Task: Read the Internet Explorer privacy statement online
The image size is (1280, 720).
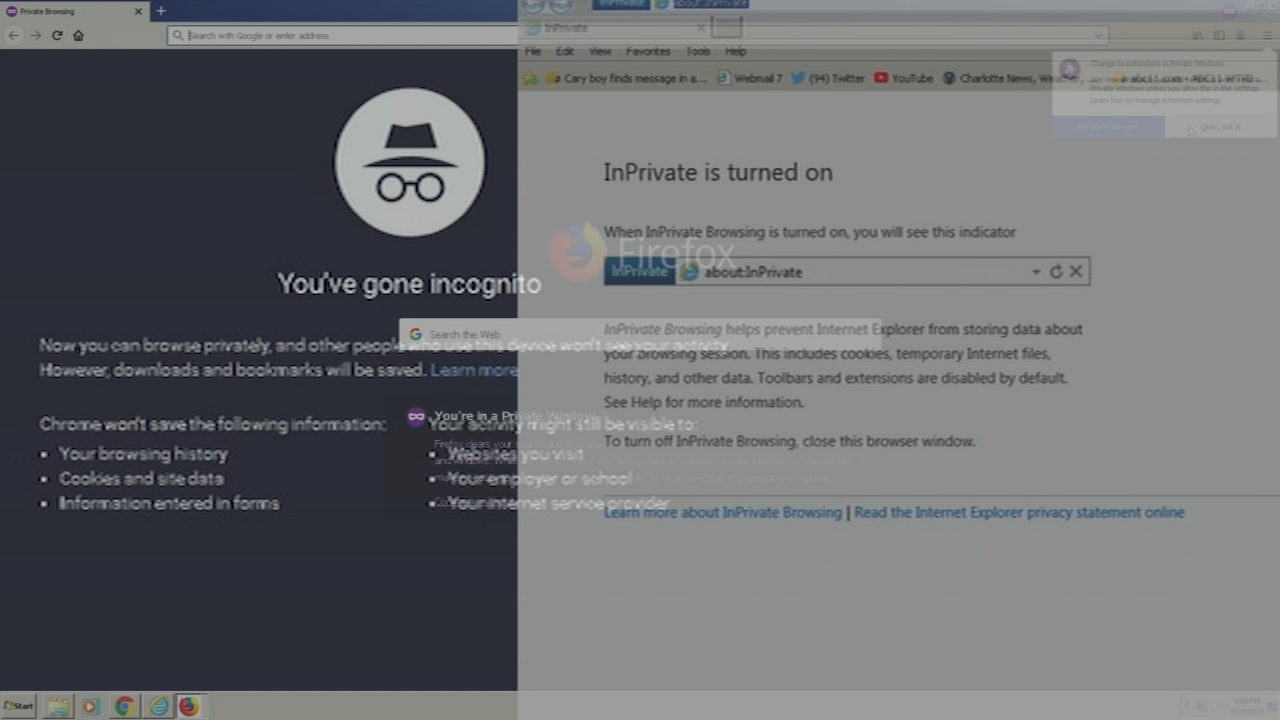Action: (x=1019, y=512)
